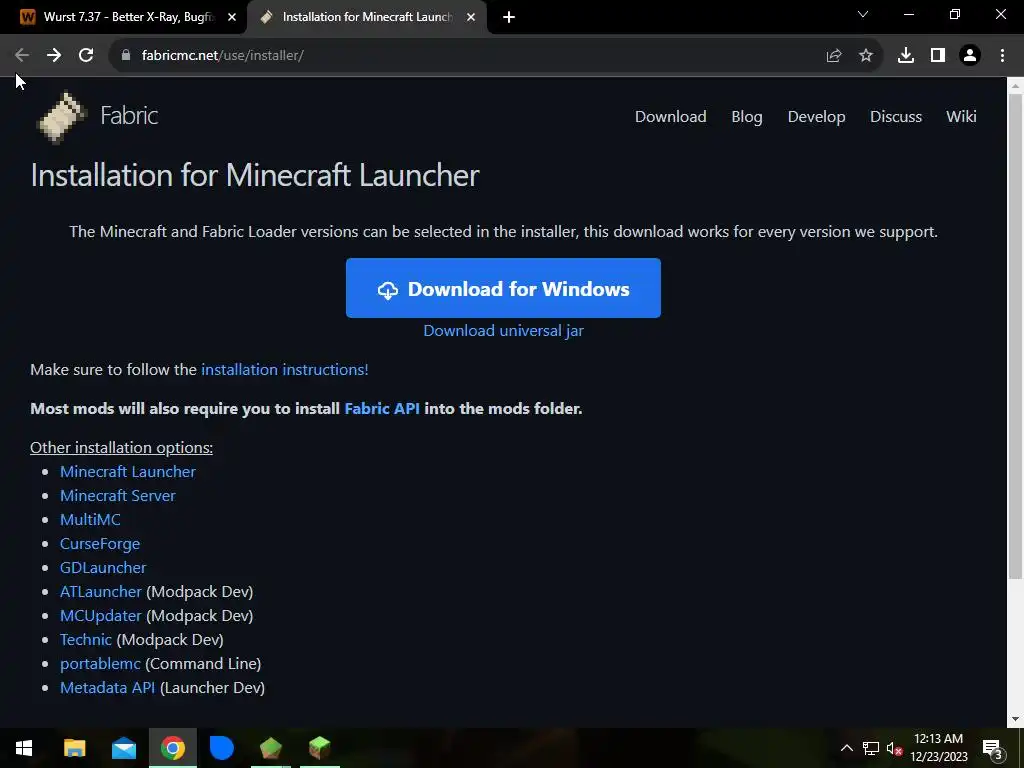Image resolution: width=1024 pixels, height=768 pixels.
Task: Open the portablemc link
Action: 100,664
